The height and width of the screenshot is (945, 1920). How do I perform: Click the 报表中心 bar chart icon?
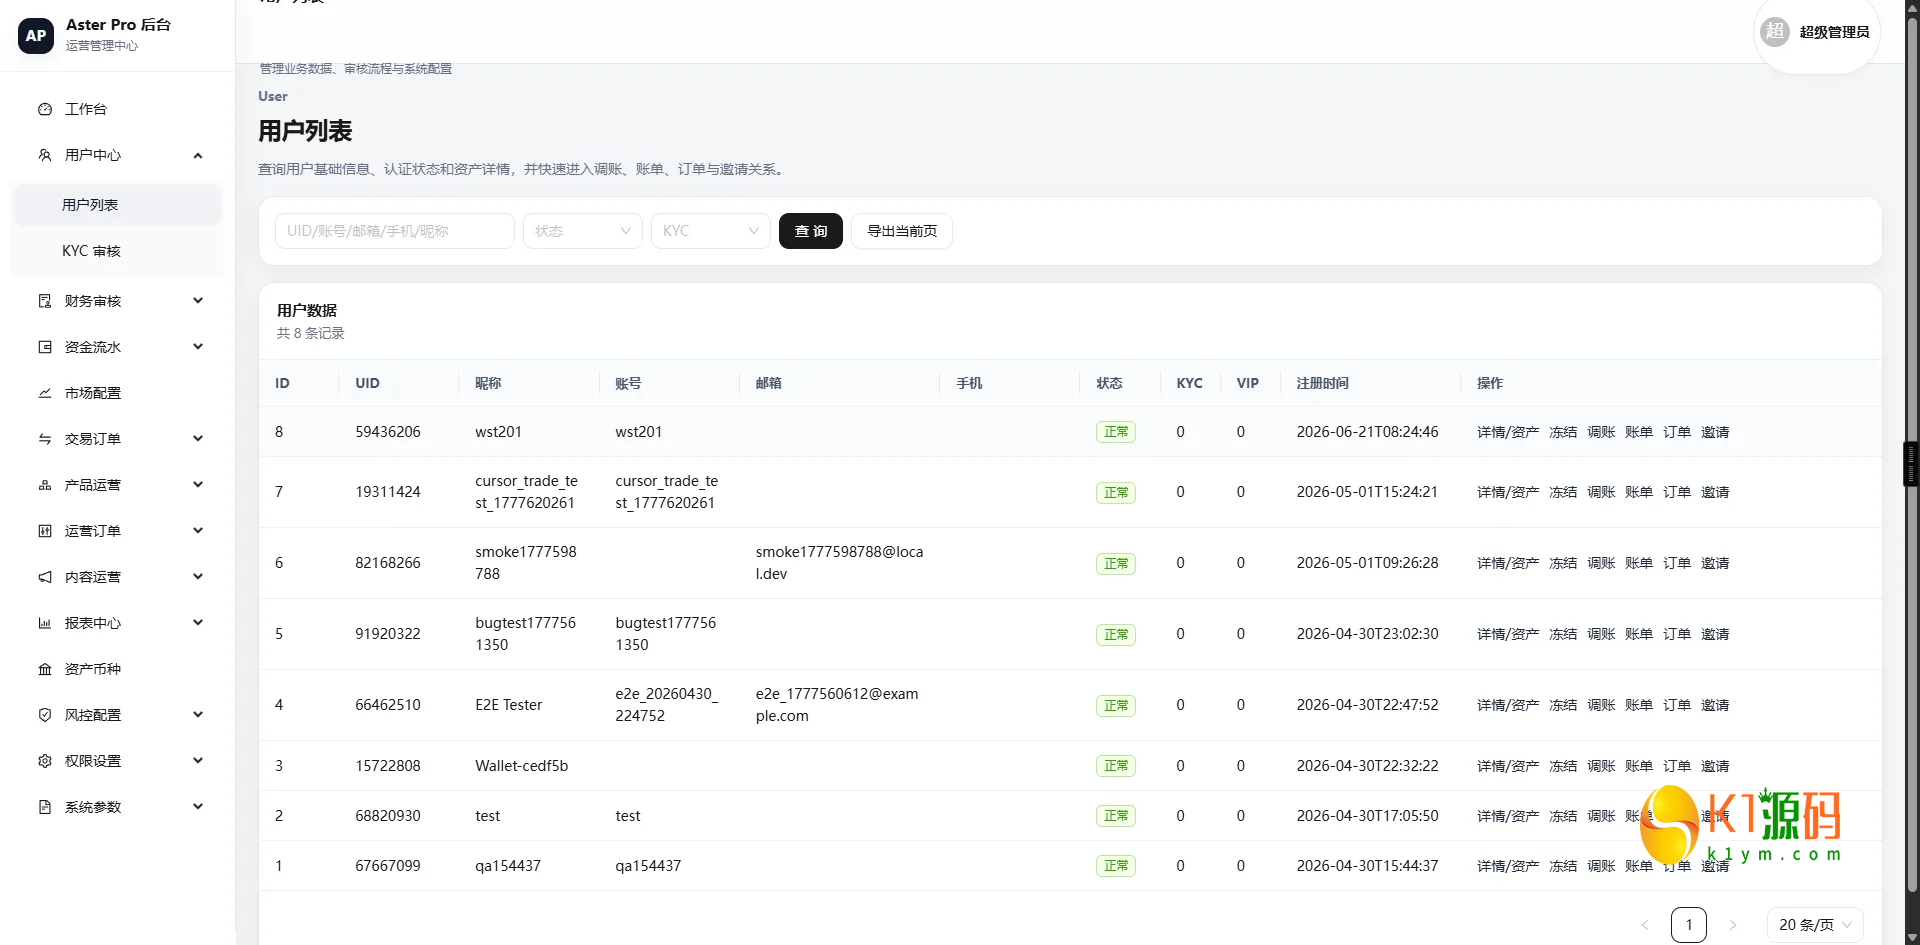tap(45, 623)
